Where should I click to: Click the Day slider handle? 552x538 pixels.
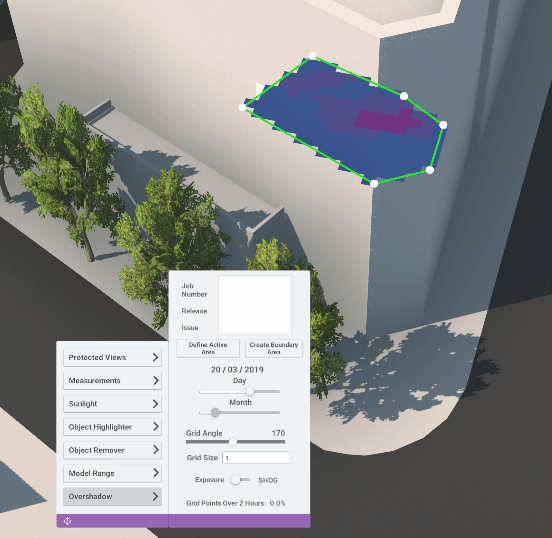[x=250, y=391]
